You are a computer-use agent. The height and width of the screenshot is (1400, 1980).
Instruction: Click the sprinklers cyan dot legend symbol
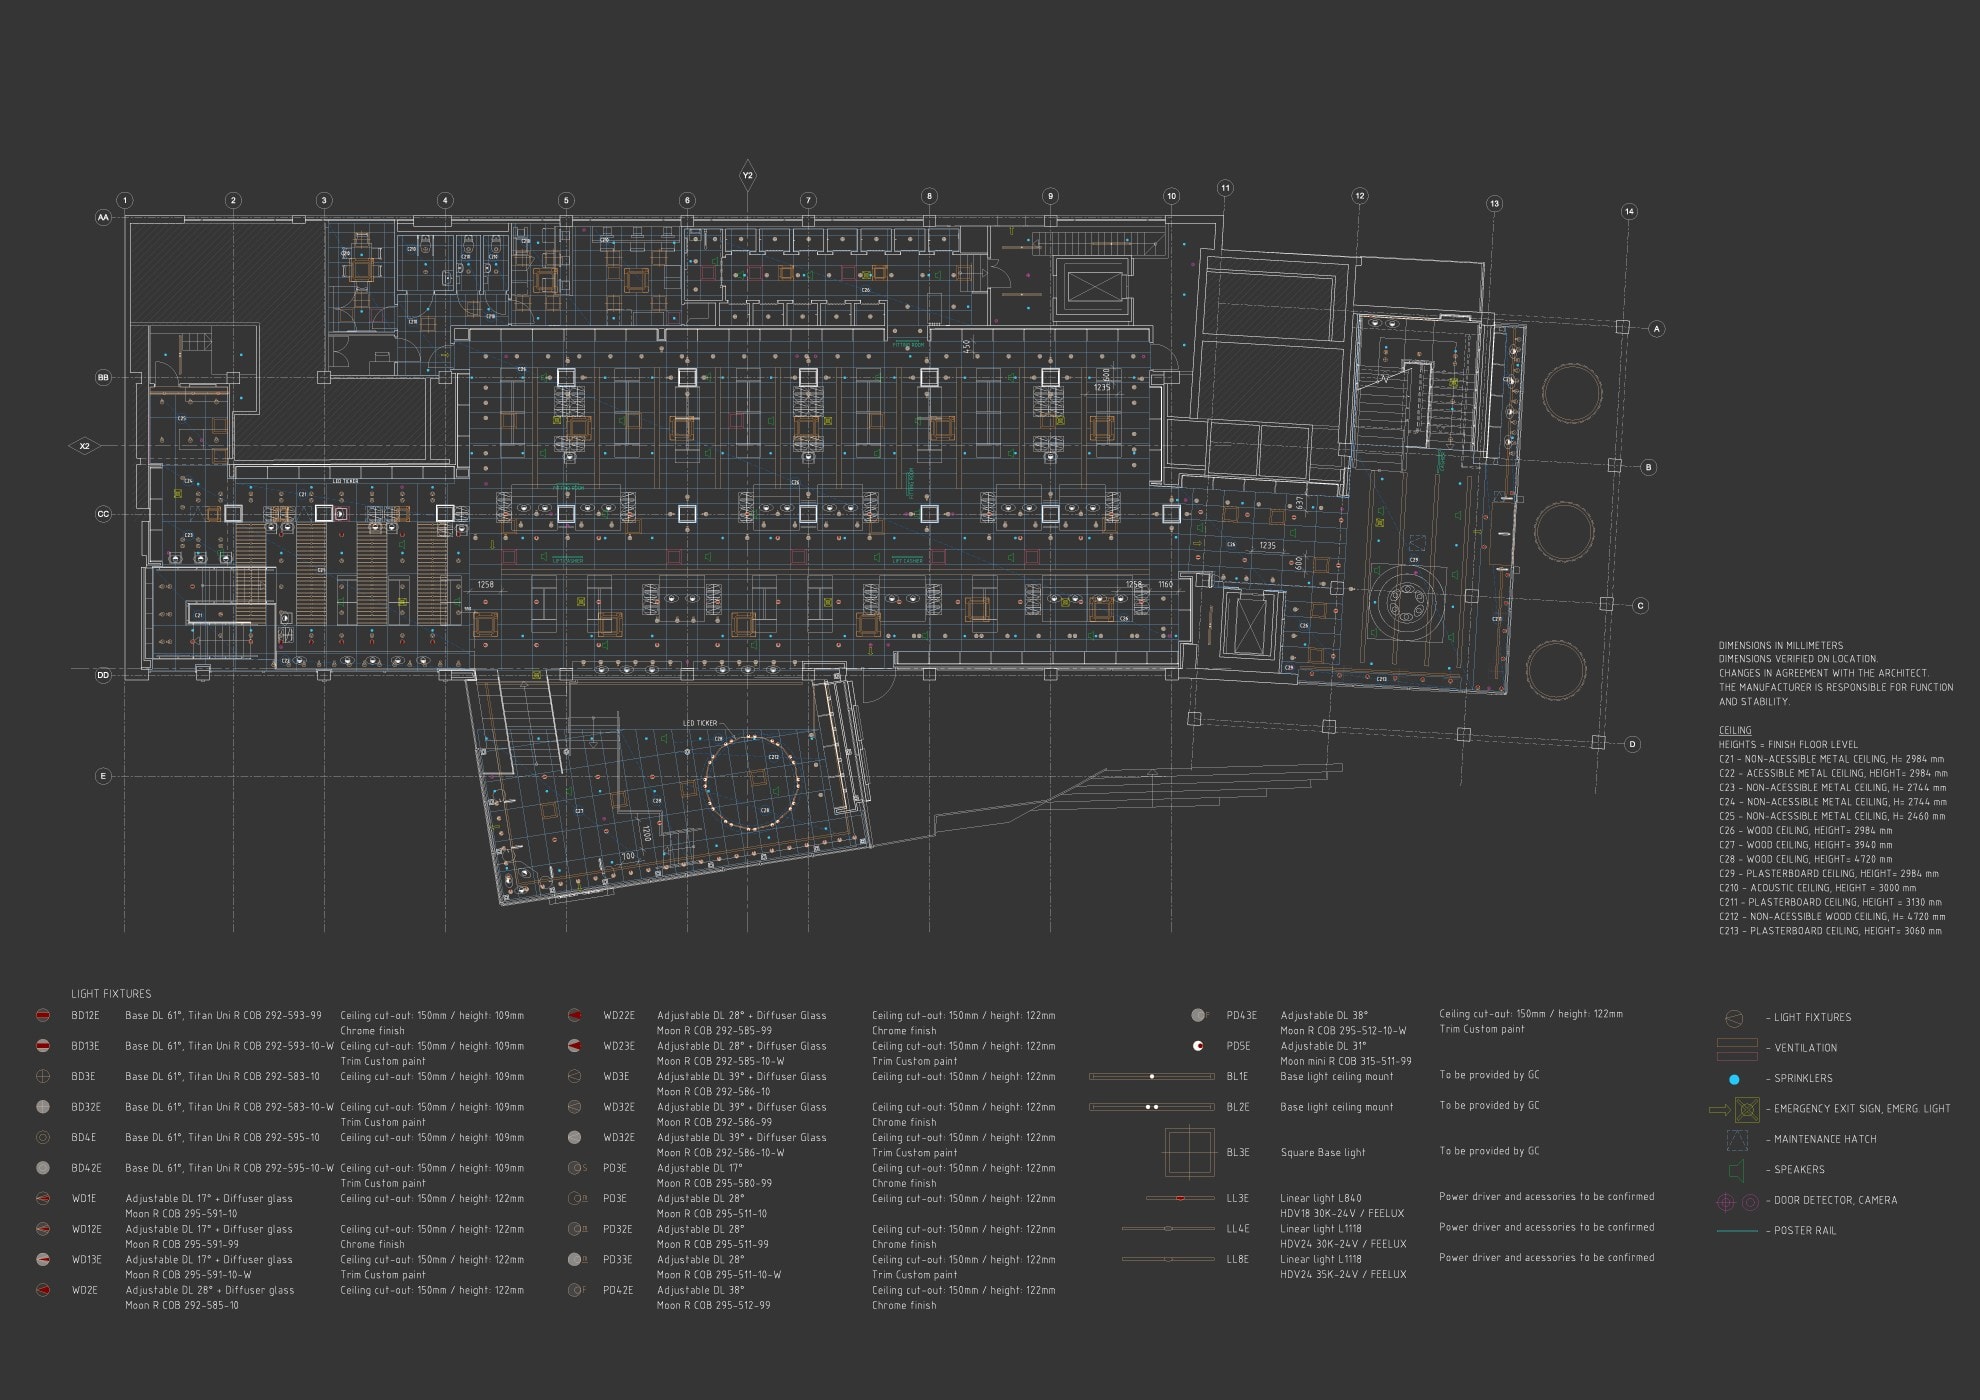1734,1079
